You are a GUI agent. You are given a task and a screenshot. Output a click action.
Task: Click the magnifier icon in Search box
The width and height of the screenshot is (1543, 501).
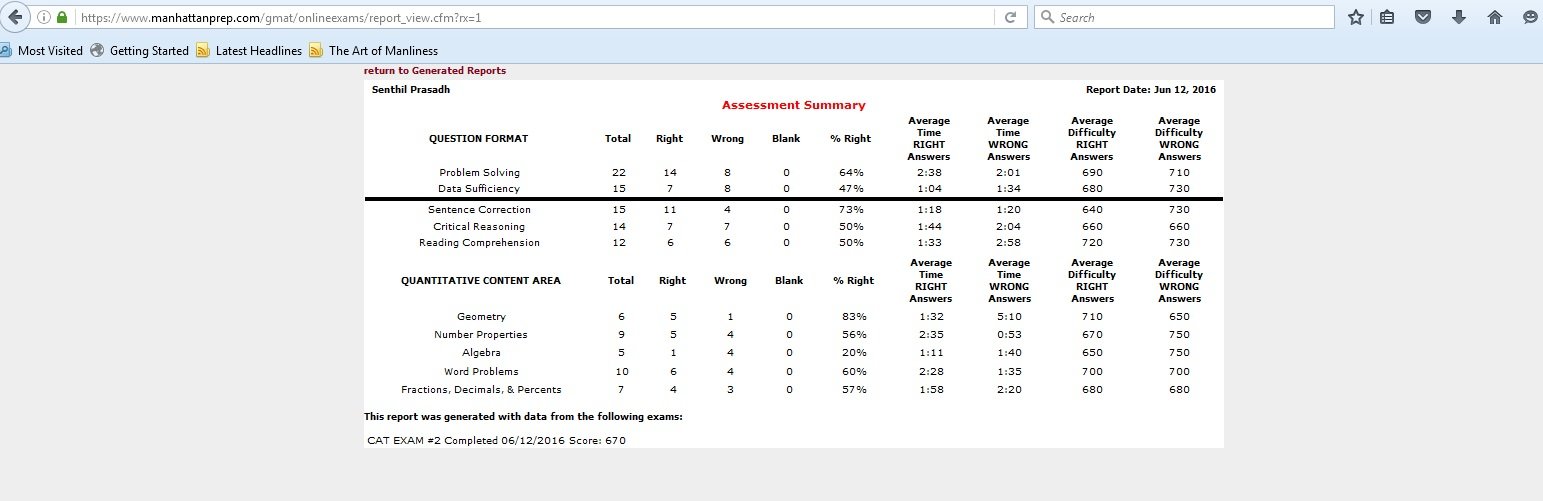1046,17
